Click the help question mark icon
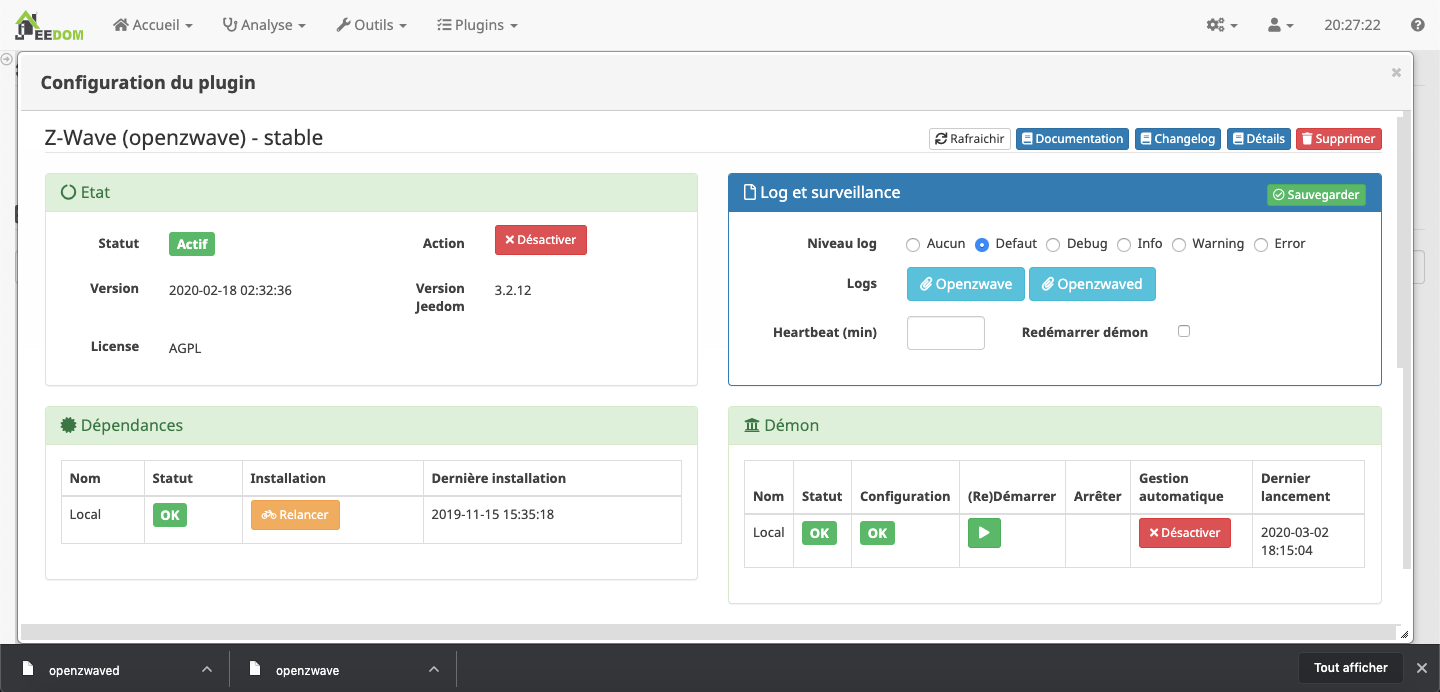The height and width of the screenshot is (692, 1440). pyautogui.click(x=1417, y=25)
